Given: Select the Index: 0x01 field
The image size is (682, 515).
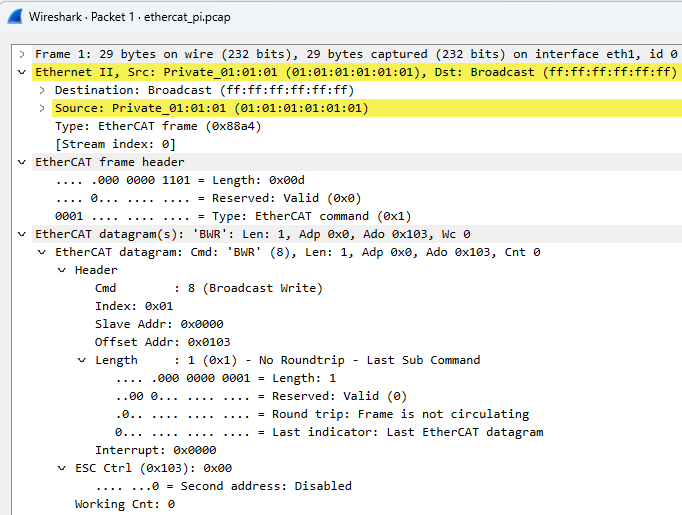Looking at the screenshot, I should tap(134, 306).
